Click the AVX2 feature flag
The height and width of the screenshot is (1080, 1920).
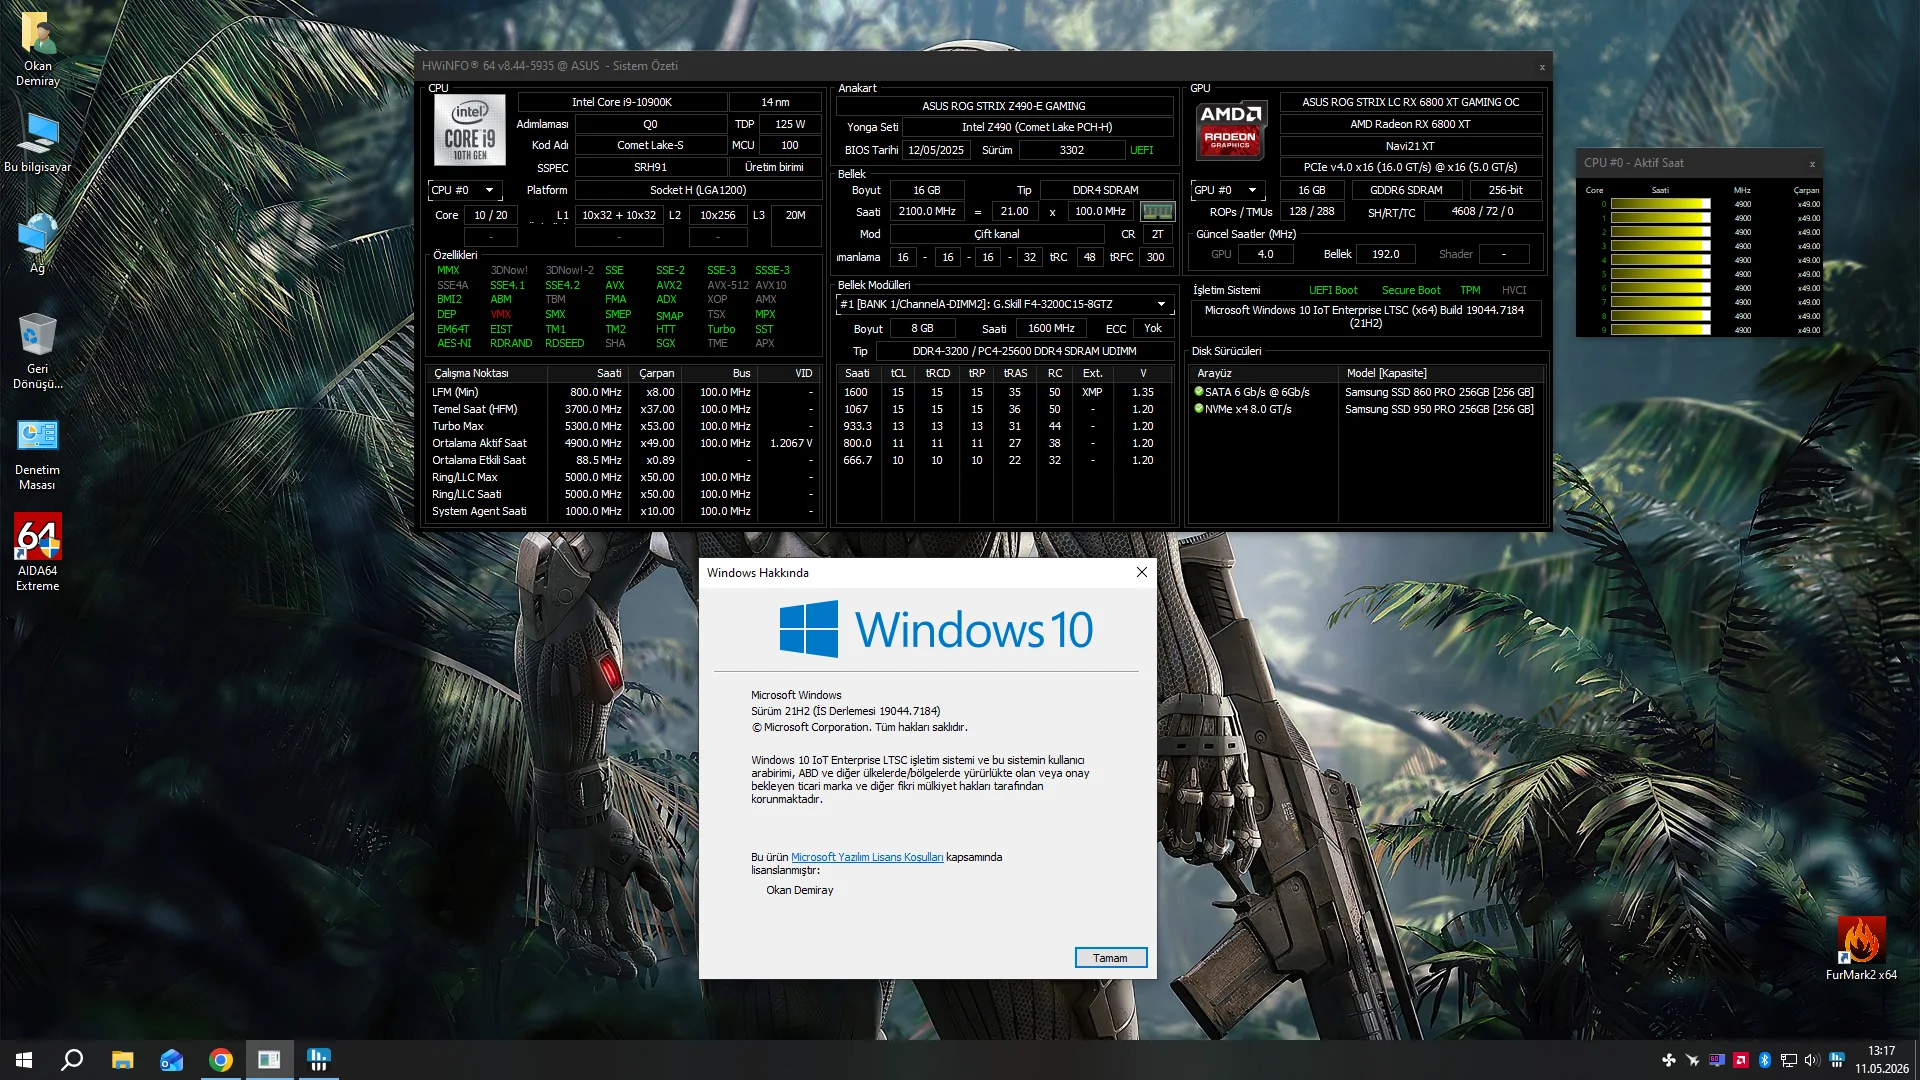[x=669, y=285]
